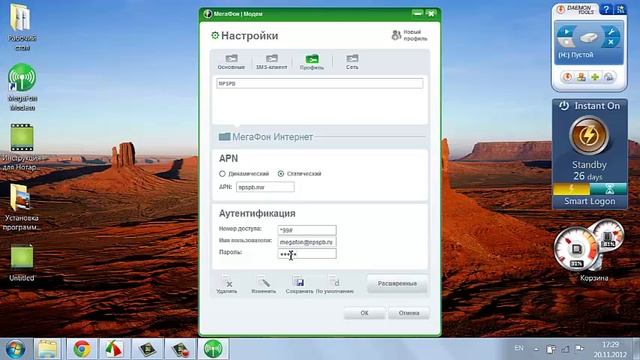Click into the APN input field
The height and width of the screenshot is (360, 640).
pyautogui.click(x=265, y=187)
